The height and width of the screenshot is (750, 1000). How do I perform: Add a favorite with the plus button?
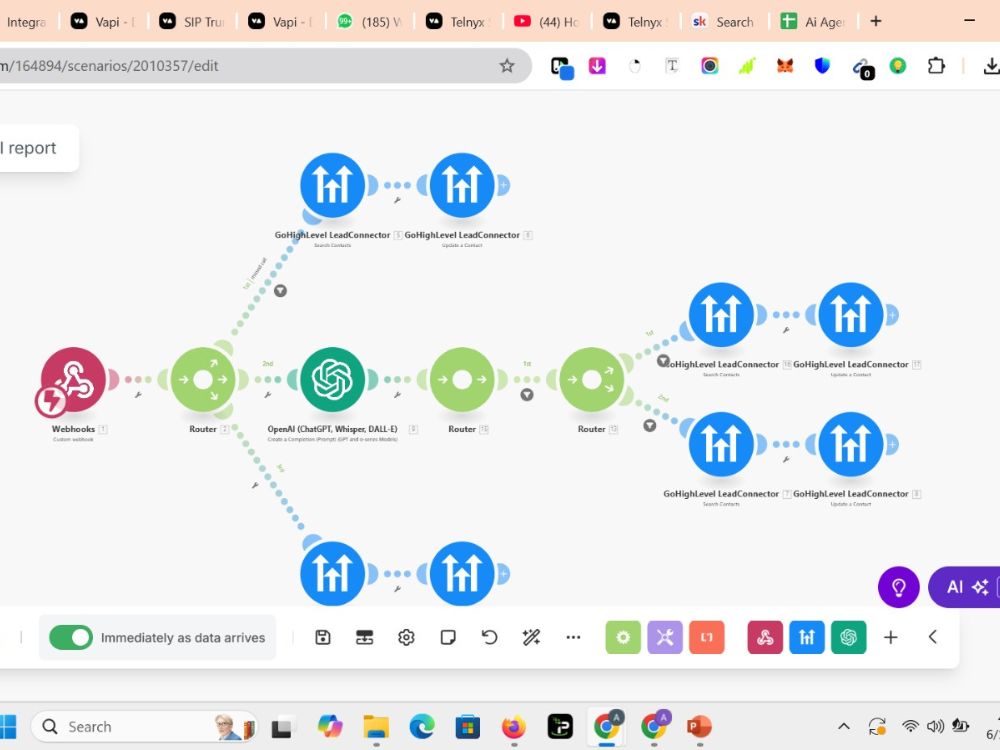pyautogui.click(x=890, y=637)
